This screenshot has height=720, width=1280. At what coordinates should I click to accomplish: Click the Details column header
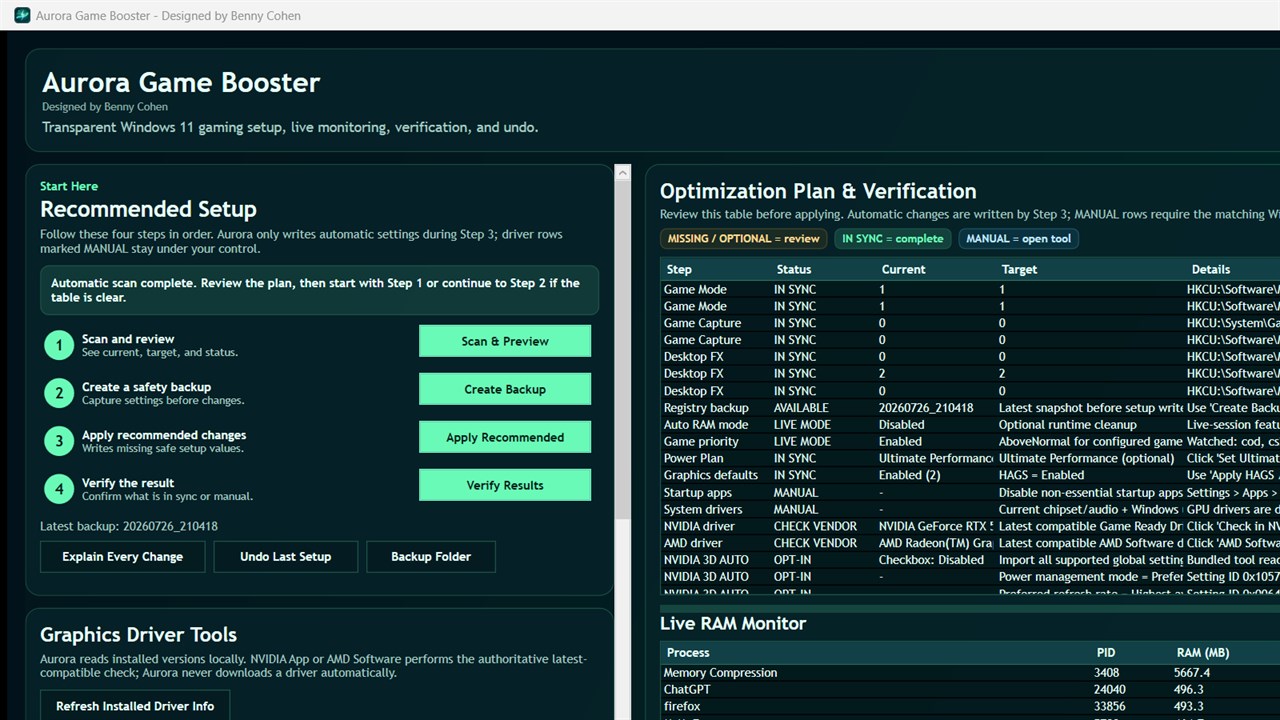coord(1233,269)
